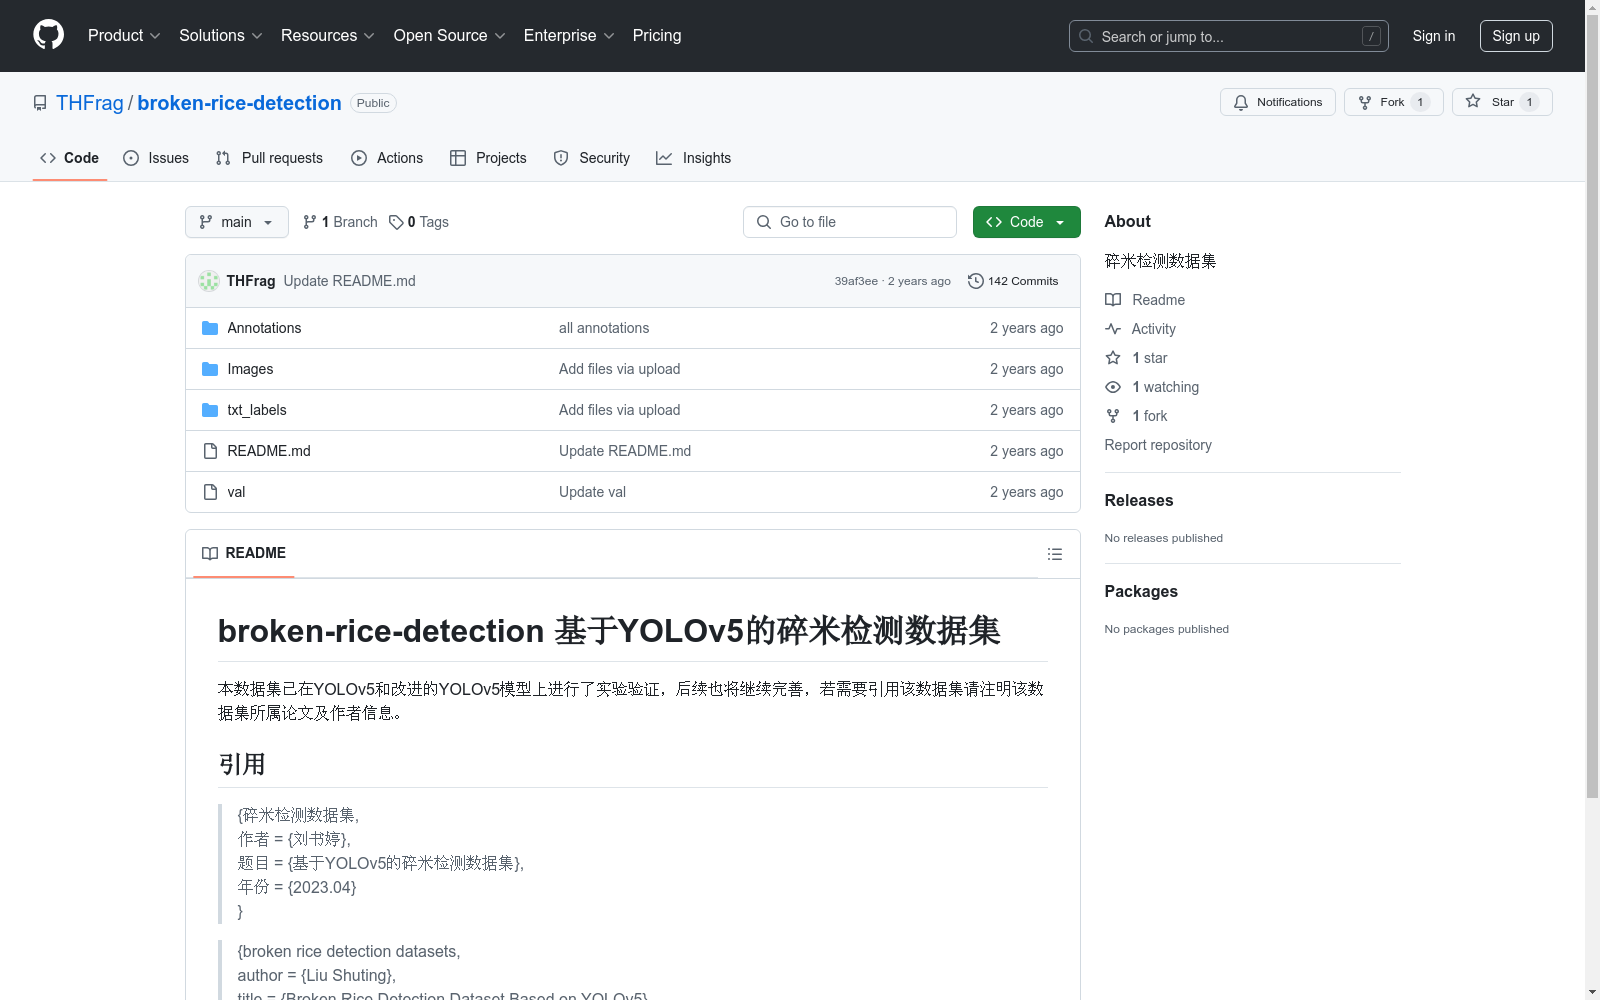Open the val file name
This screenshot has height=1000, width=1600.
(236, 492)
